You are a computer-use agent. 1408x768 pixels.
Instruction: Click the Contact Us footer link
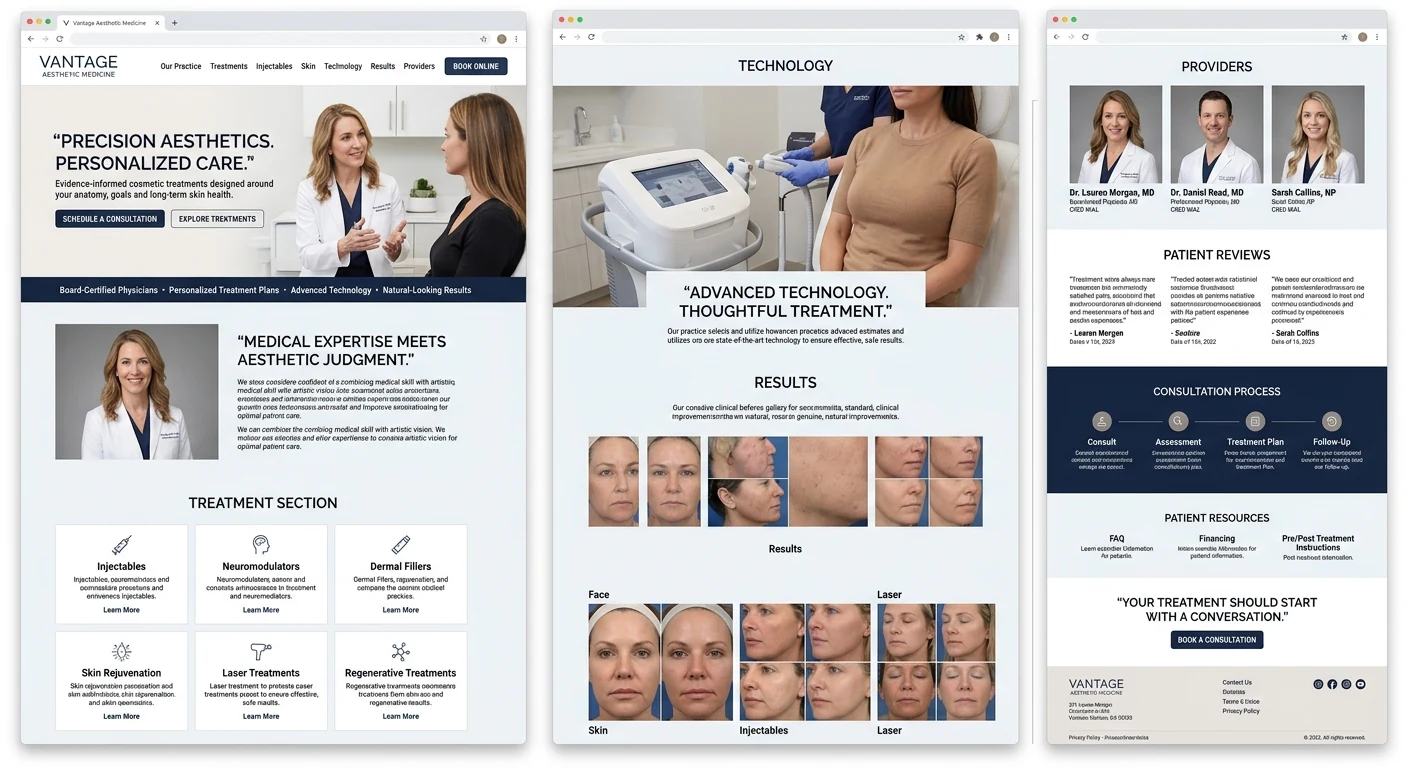coord(1237,682)
